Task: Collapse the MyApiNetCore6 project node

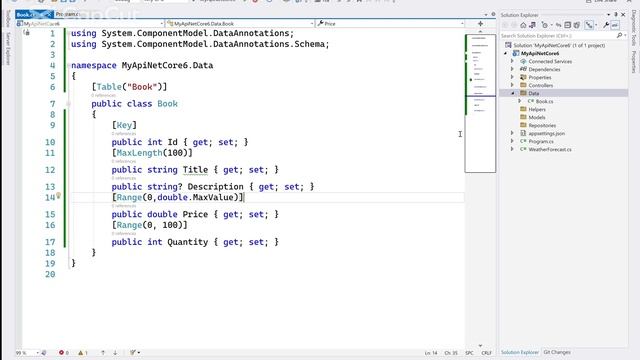Action: pos(506,53)
